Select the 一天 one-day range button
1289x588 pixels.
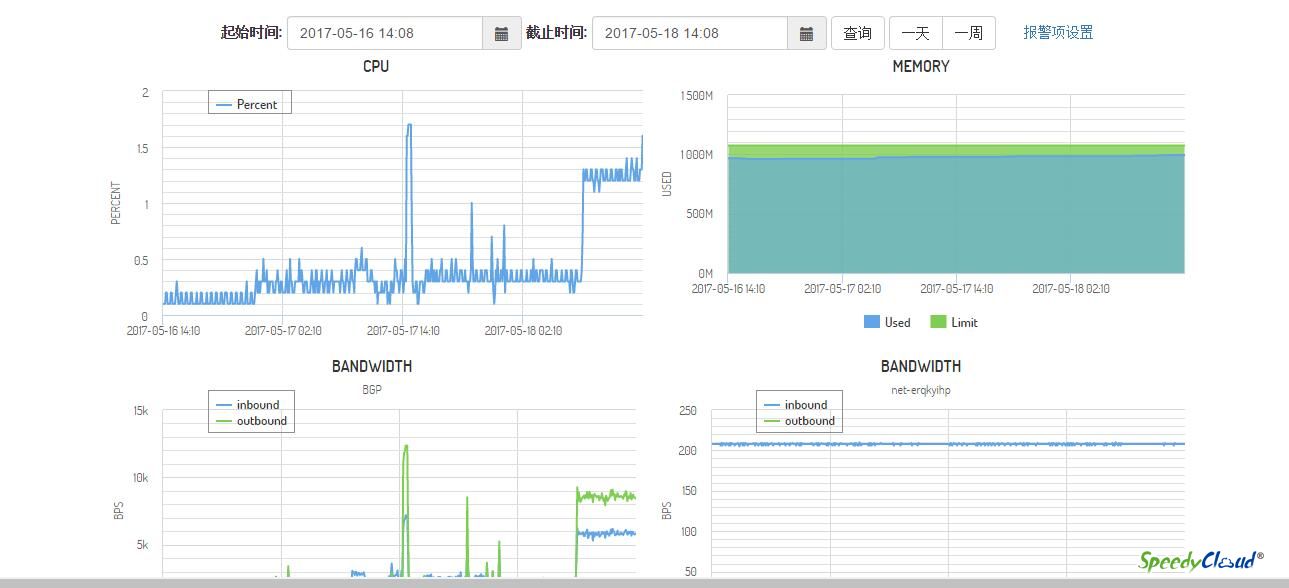(x=916, y=33)
